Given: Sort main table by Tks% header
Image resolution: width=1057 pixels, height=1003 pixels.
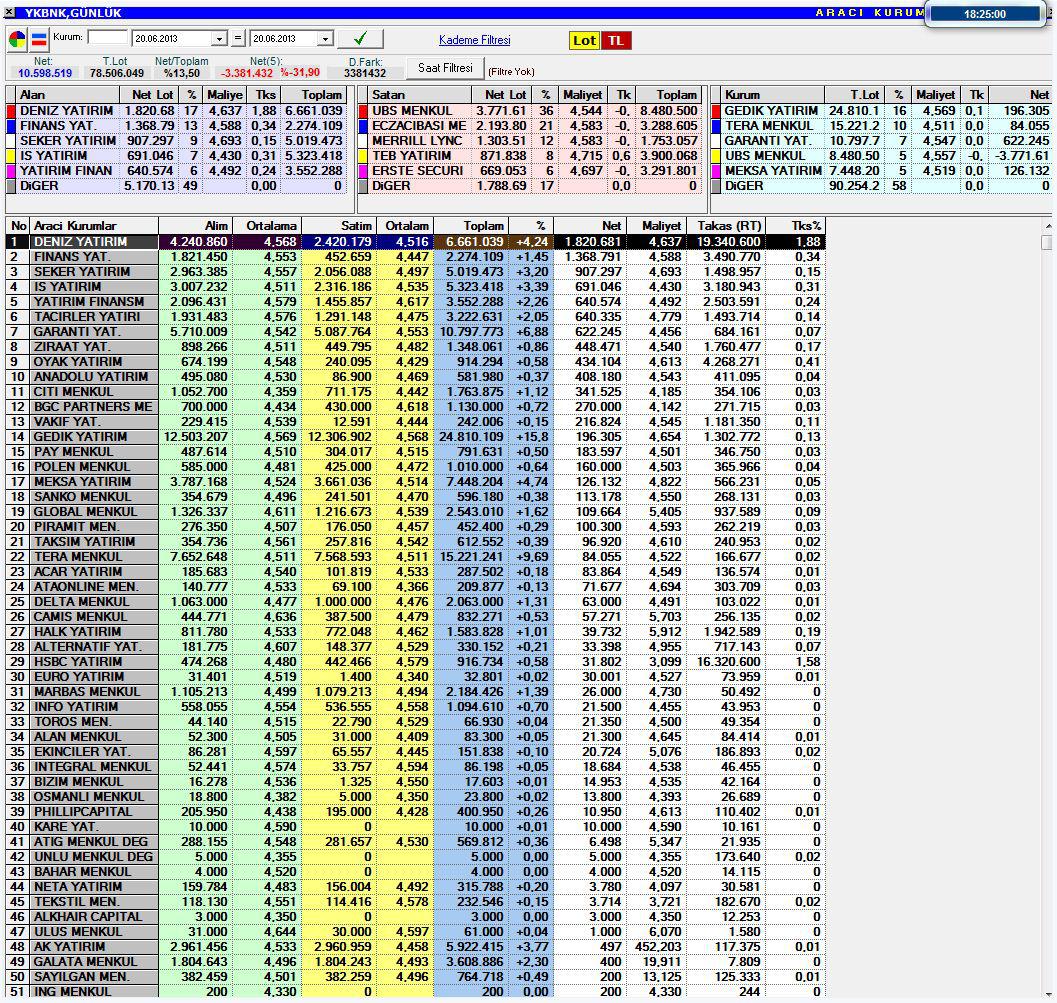Looking at the screenshot, I should coord(795,226).
